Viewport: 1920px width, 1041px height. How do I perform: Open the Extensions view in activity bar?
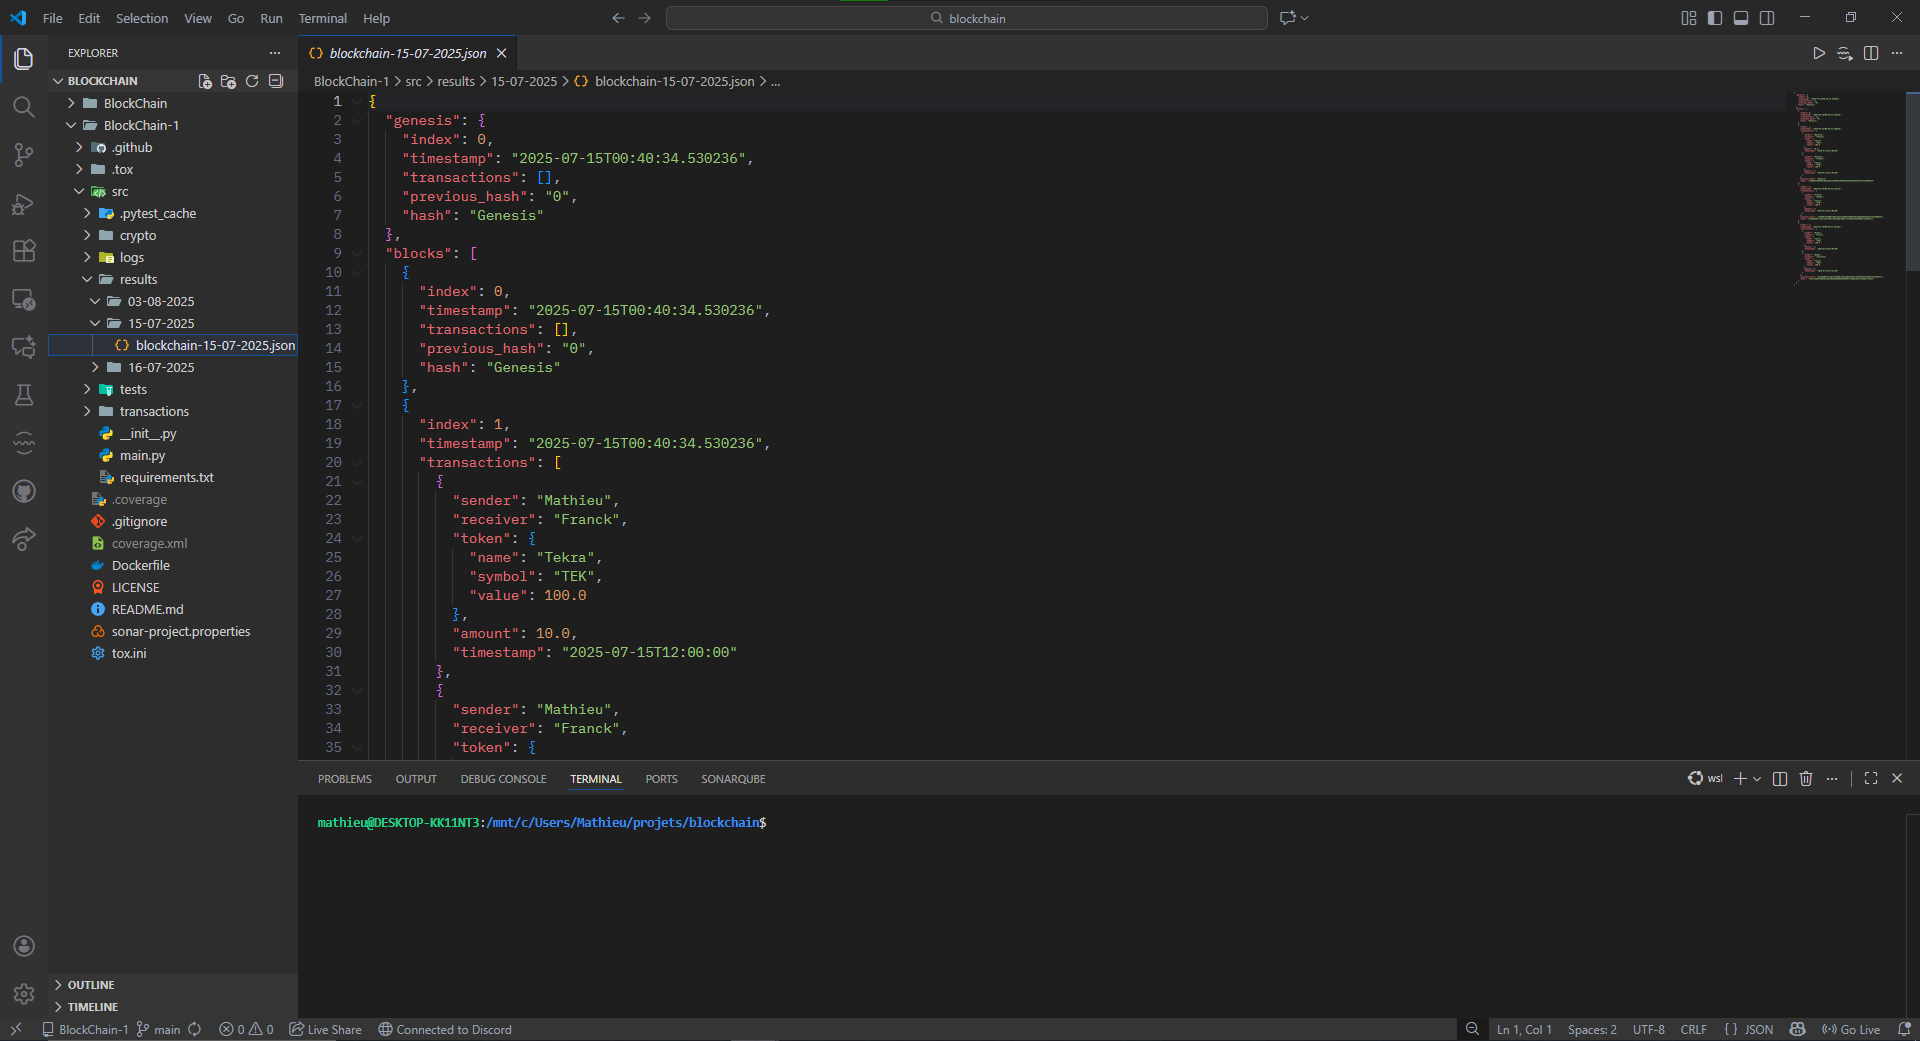(x=24, y=251)
